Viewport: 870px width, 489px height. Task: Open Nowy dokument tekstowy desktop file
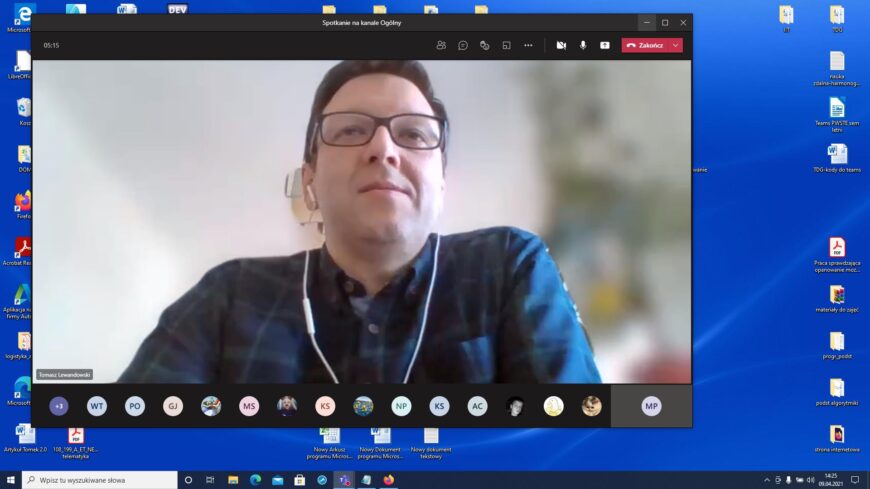431,442
